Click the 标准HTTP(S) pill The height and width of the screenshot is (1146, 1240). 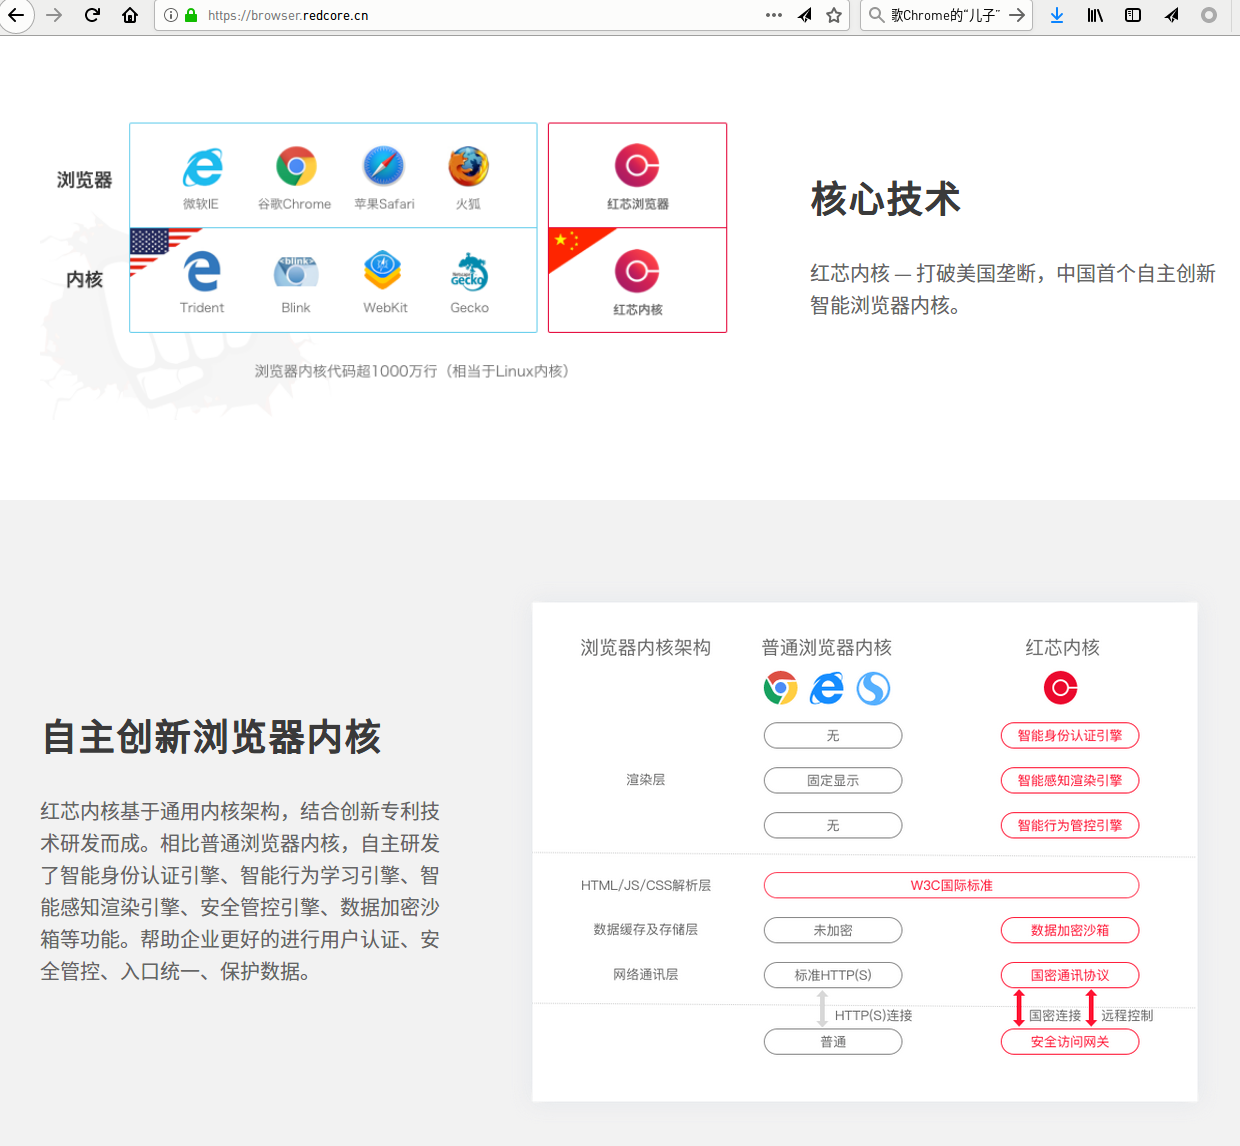click(833, 975)
